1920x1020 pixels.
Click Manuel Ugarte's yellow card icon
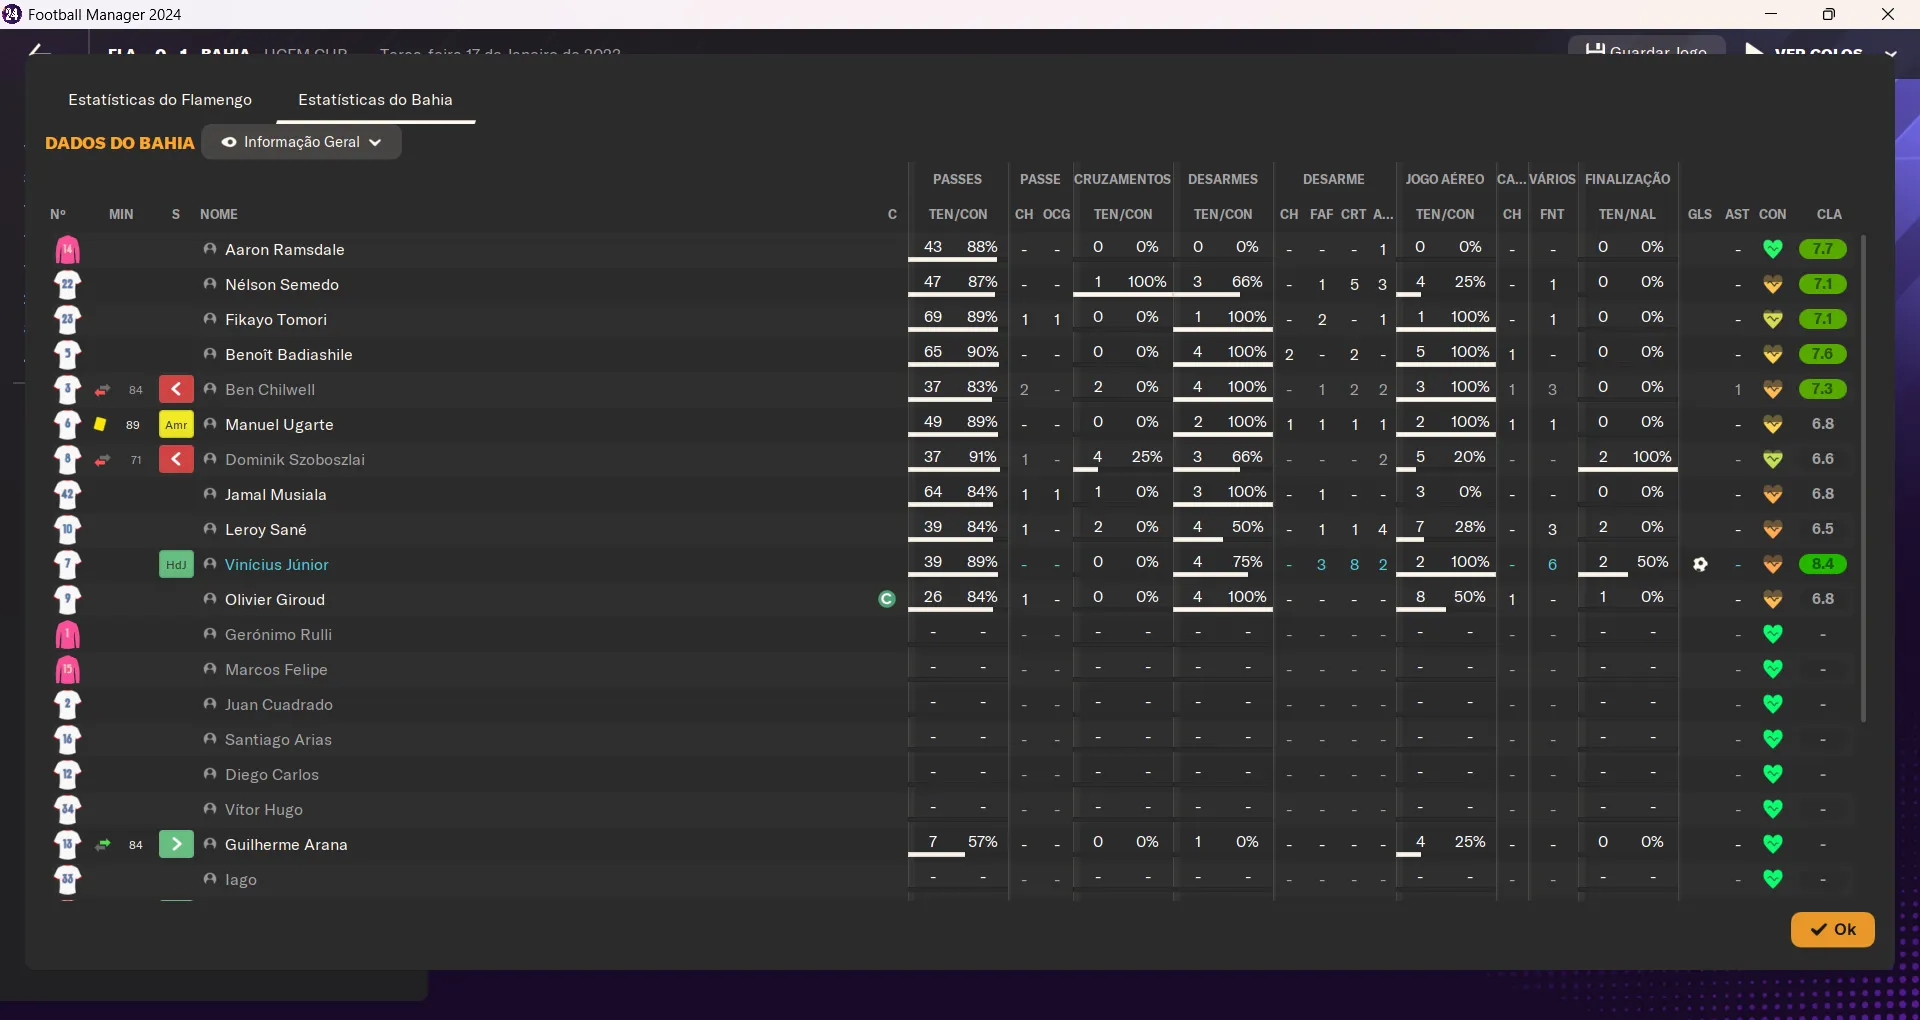click(100, 424)
